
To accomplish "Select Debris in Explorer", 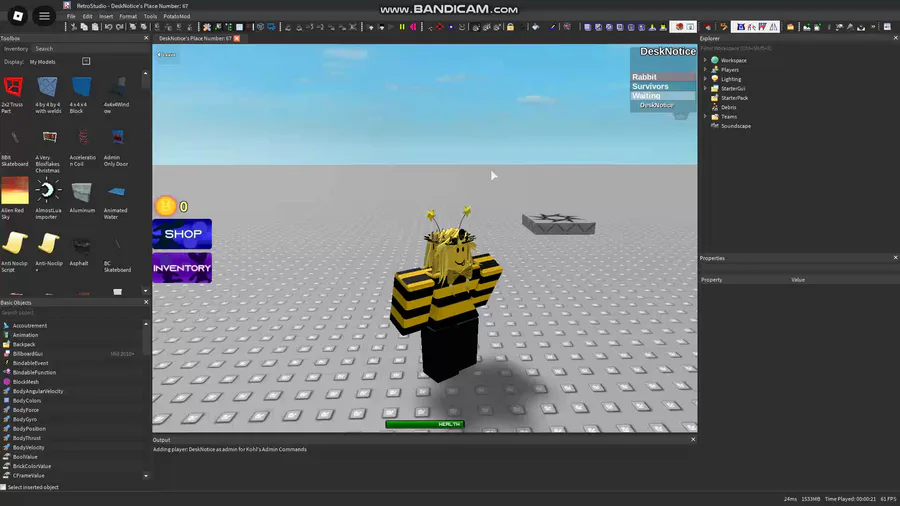I will 728,107.
